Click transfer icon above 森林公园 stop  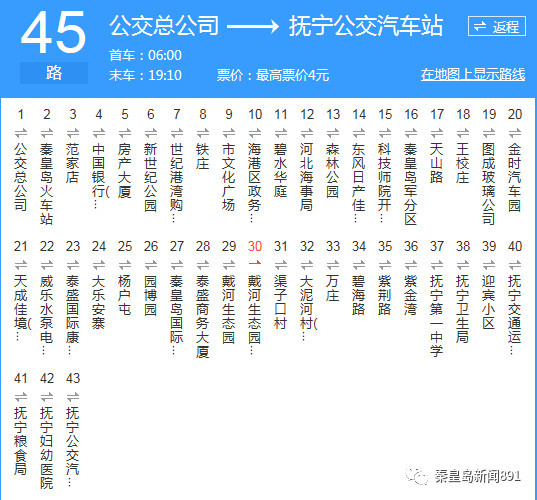pos(333,133)
